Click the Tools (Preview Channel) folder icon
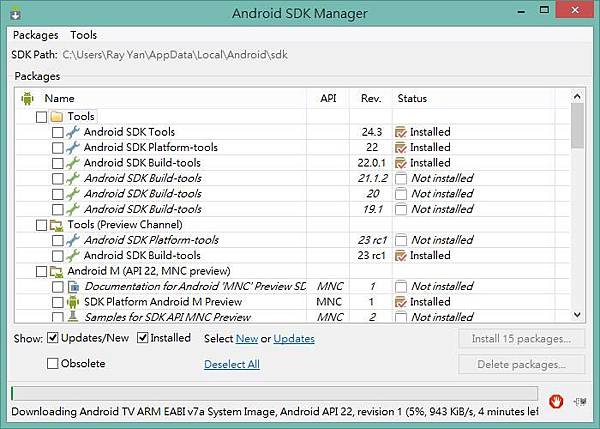 coord(57,225)
